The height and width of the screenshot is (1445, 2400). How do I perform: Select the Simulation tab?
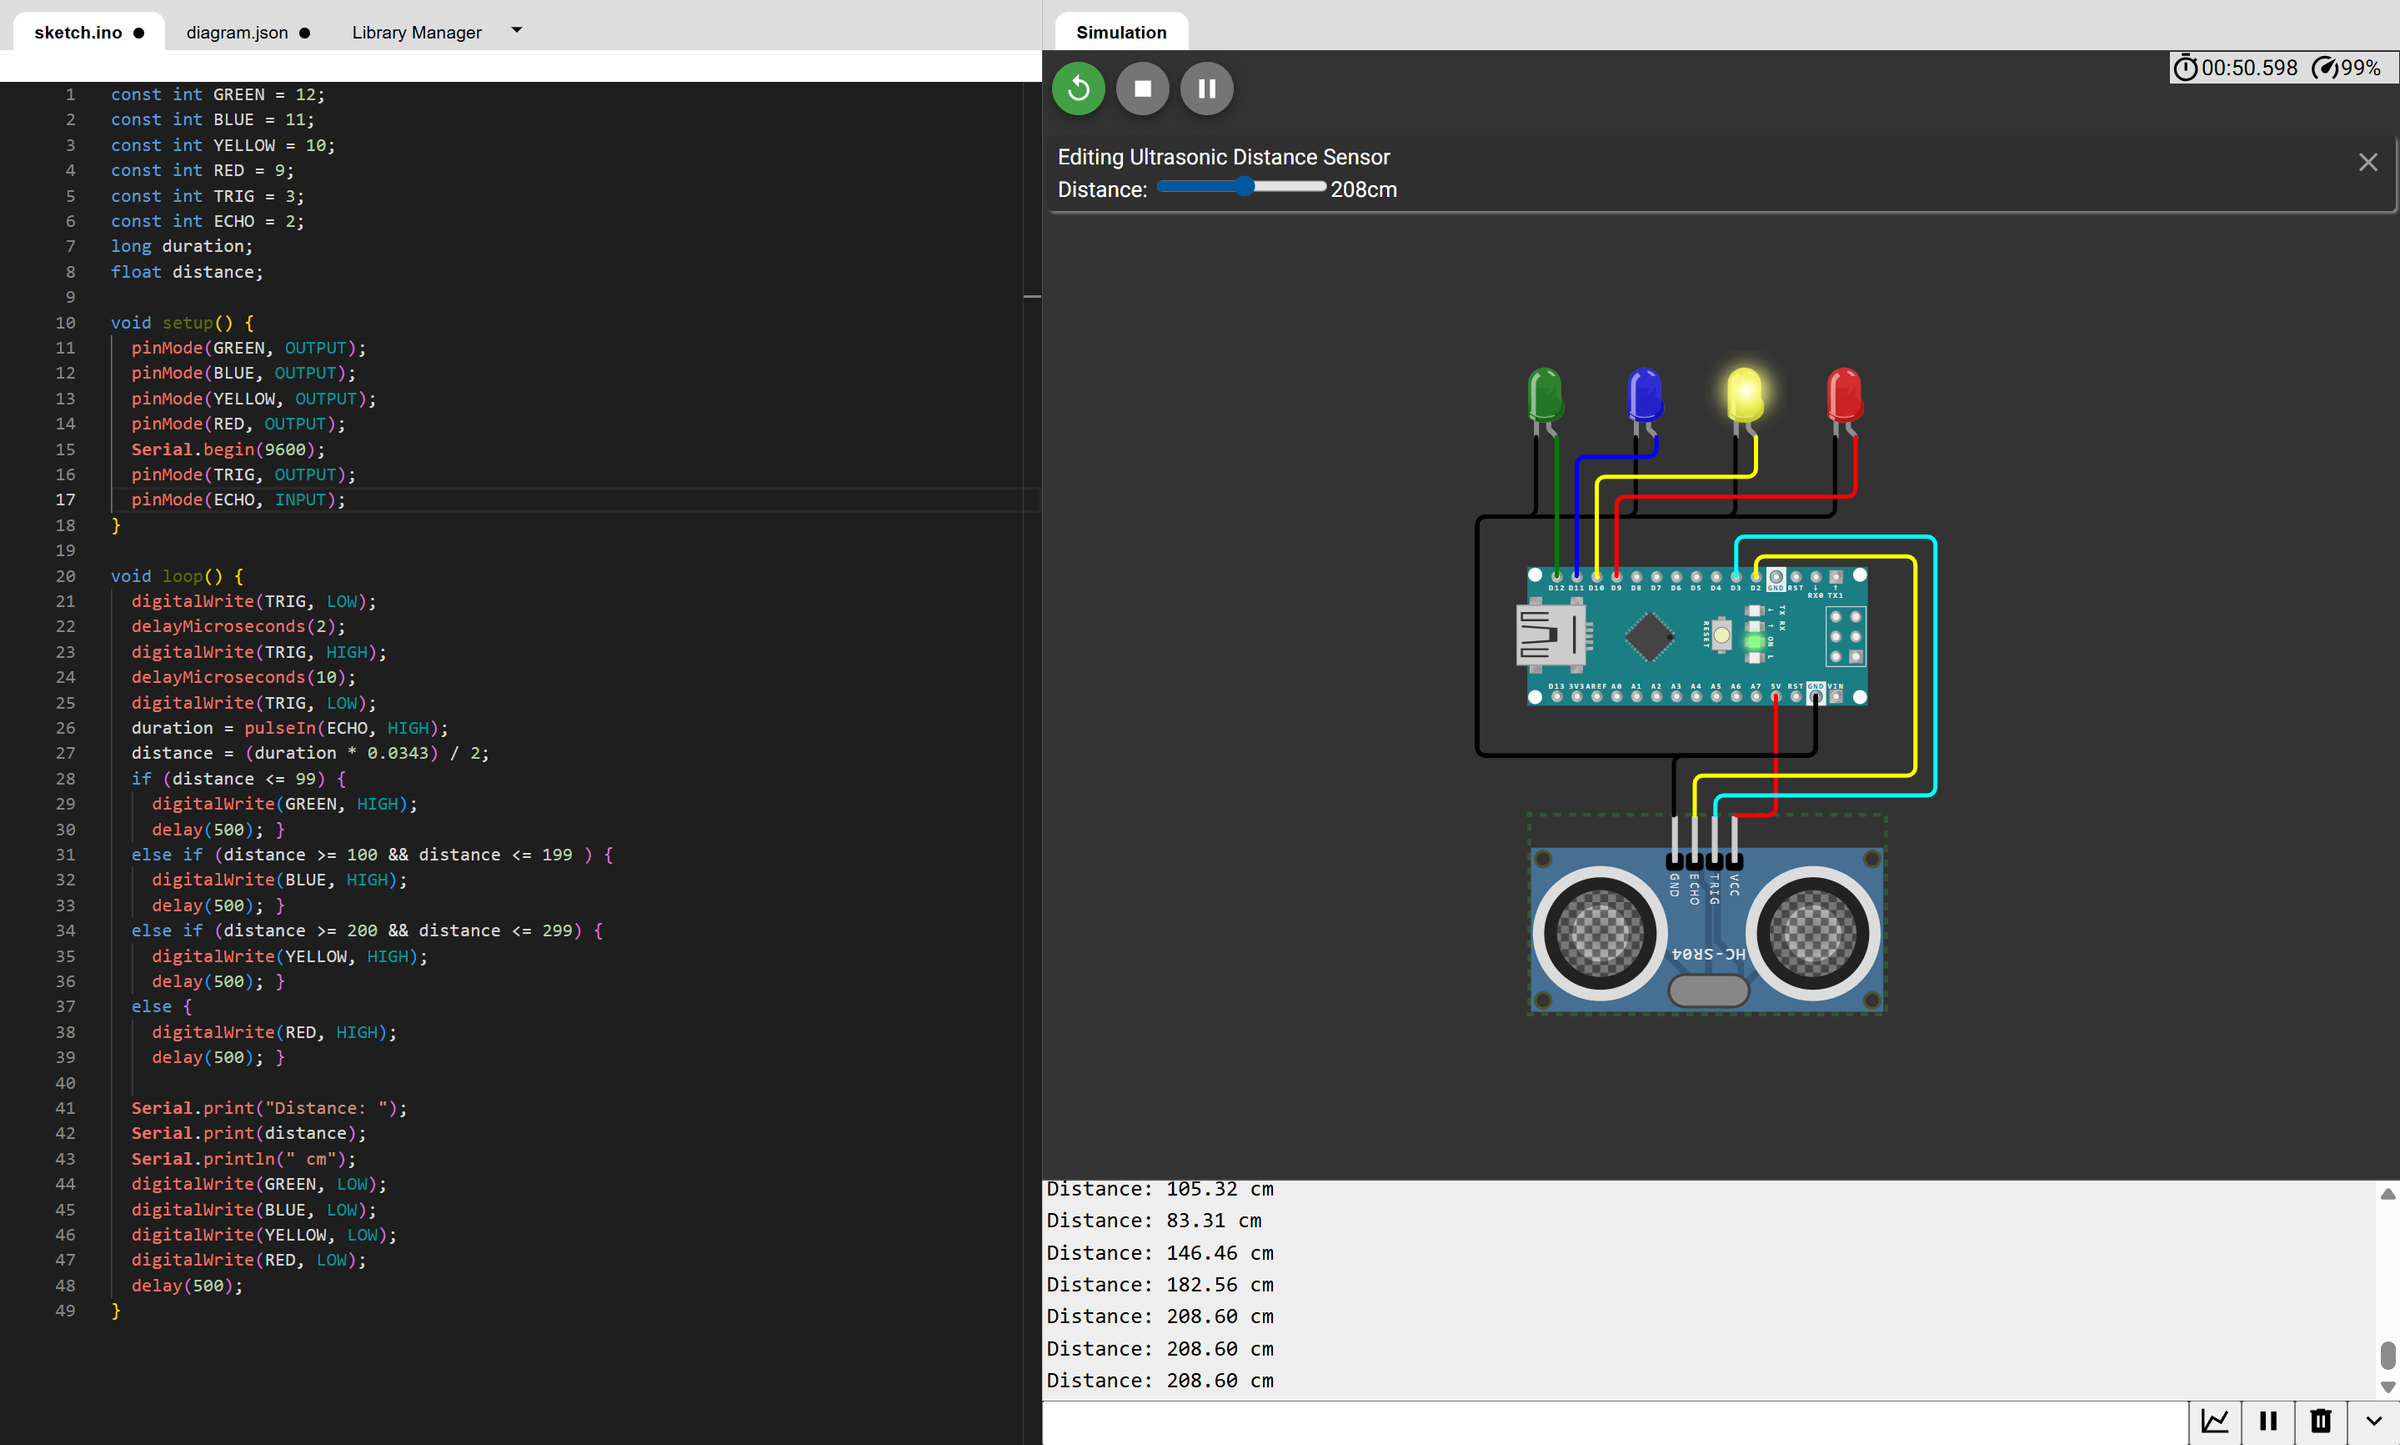[x=1120, y=32]
